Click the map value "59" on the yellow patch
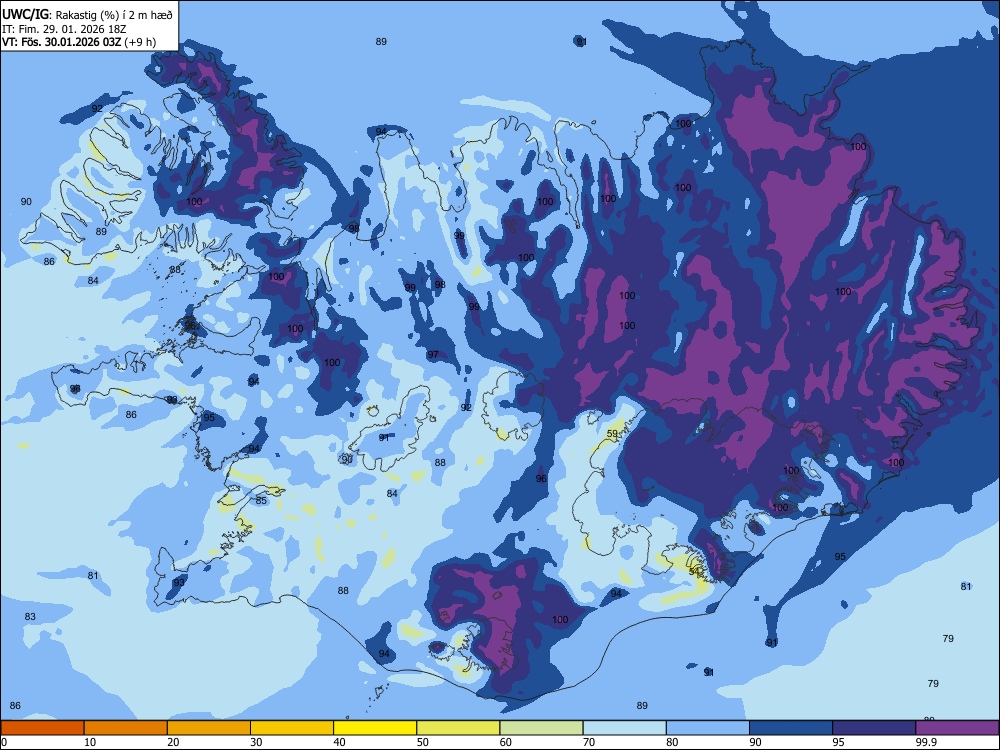The height and width of the screenshot is (750, 1000). pyautogui.click(x=612, y=434)
